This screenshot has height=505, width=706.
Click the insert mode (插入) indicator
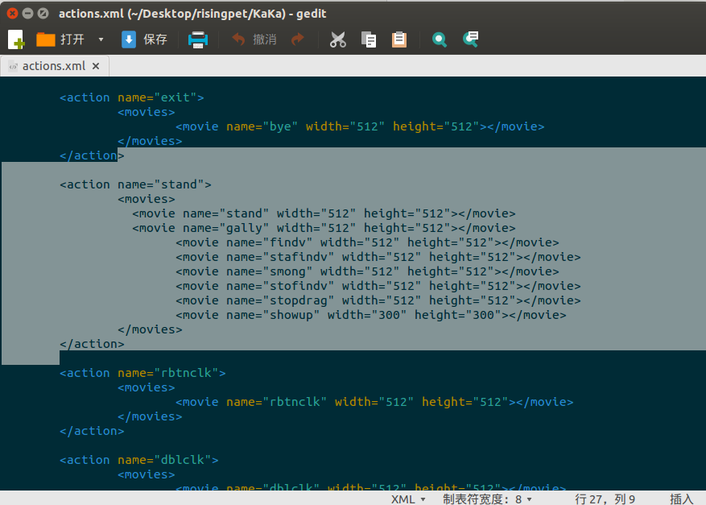pyautogui.click(x=681, y=498)
